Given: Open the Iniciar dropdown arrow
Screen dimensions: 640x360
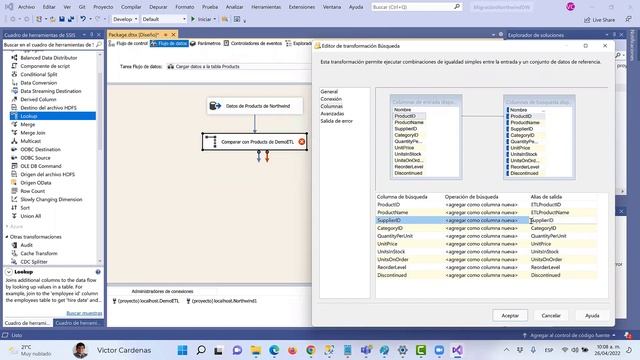Looking at the screenshot, I should (215, 19).
